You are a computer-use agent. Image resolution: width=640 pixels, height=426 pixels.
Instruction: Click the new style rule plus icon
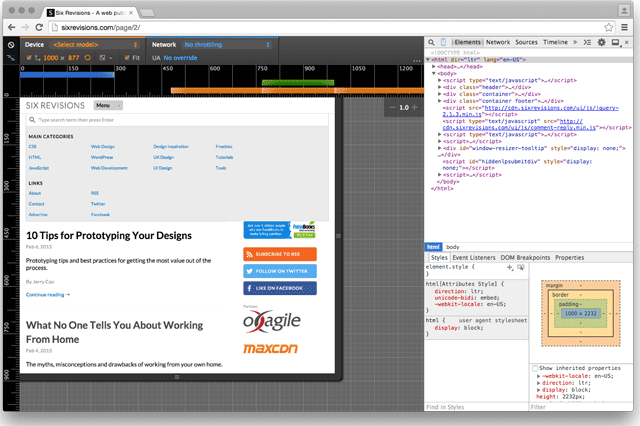coord(509,268)
